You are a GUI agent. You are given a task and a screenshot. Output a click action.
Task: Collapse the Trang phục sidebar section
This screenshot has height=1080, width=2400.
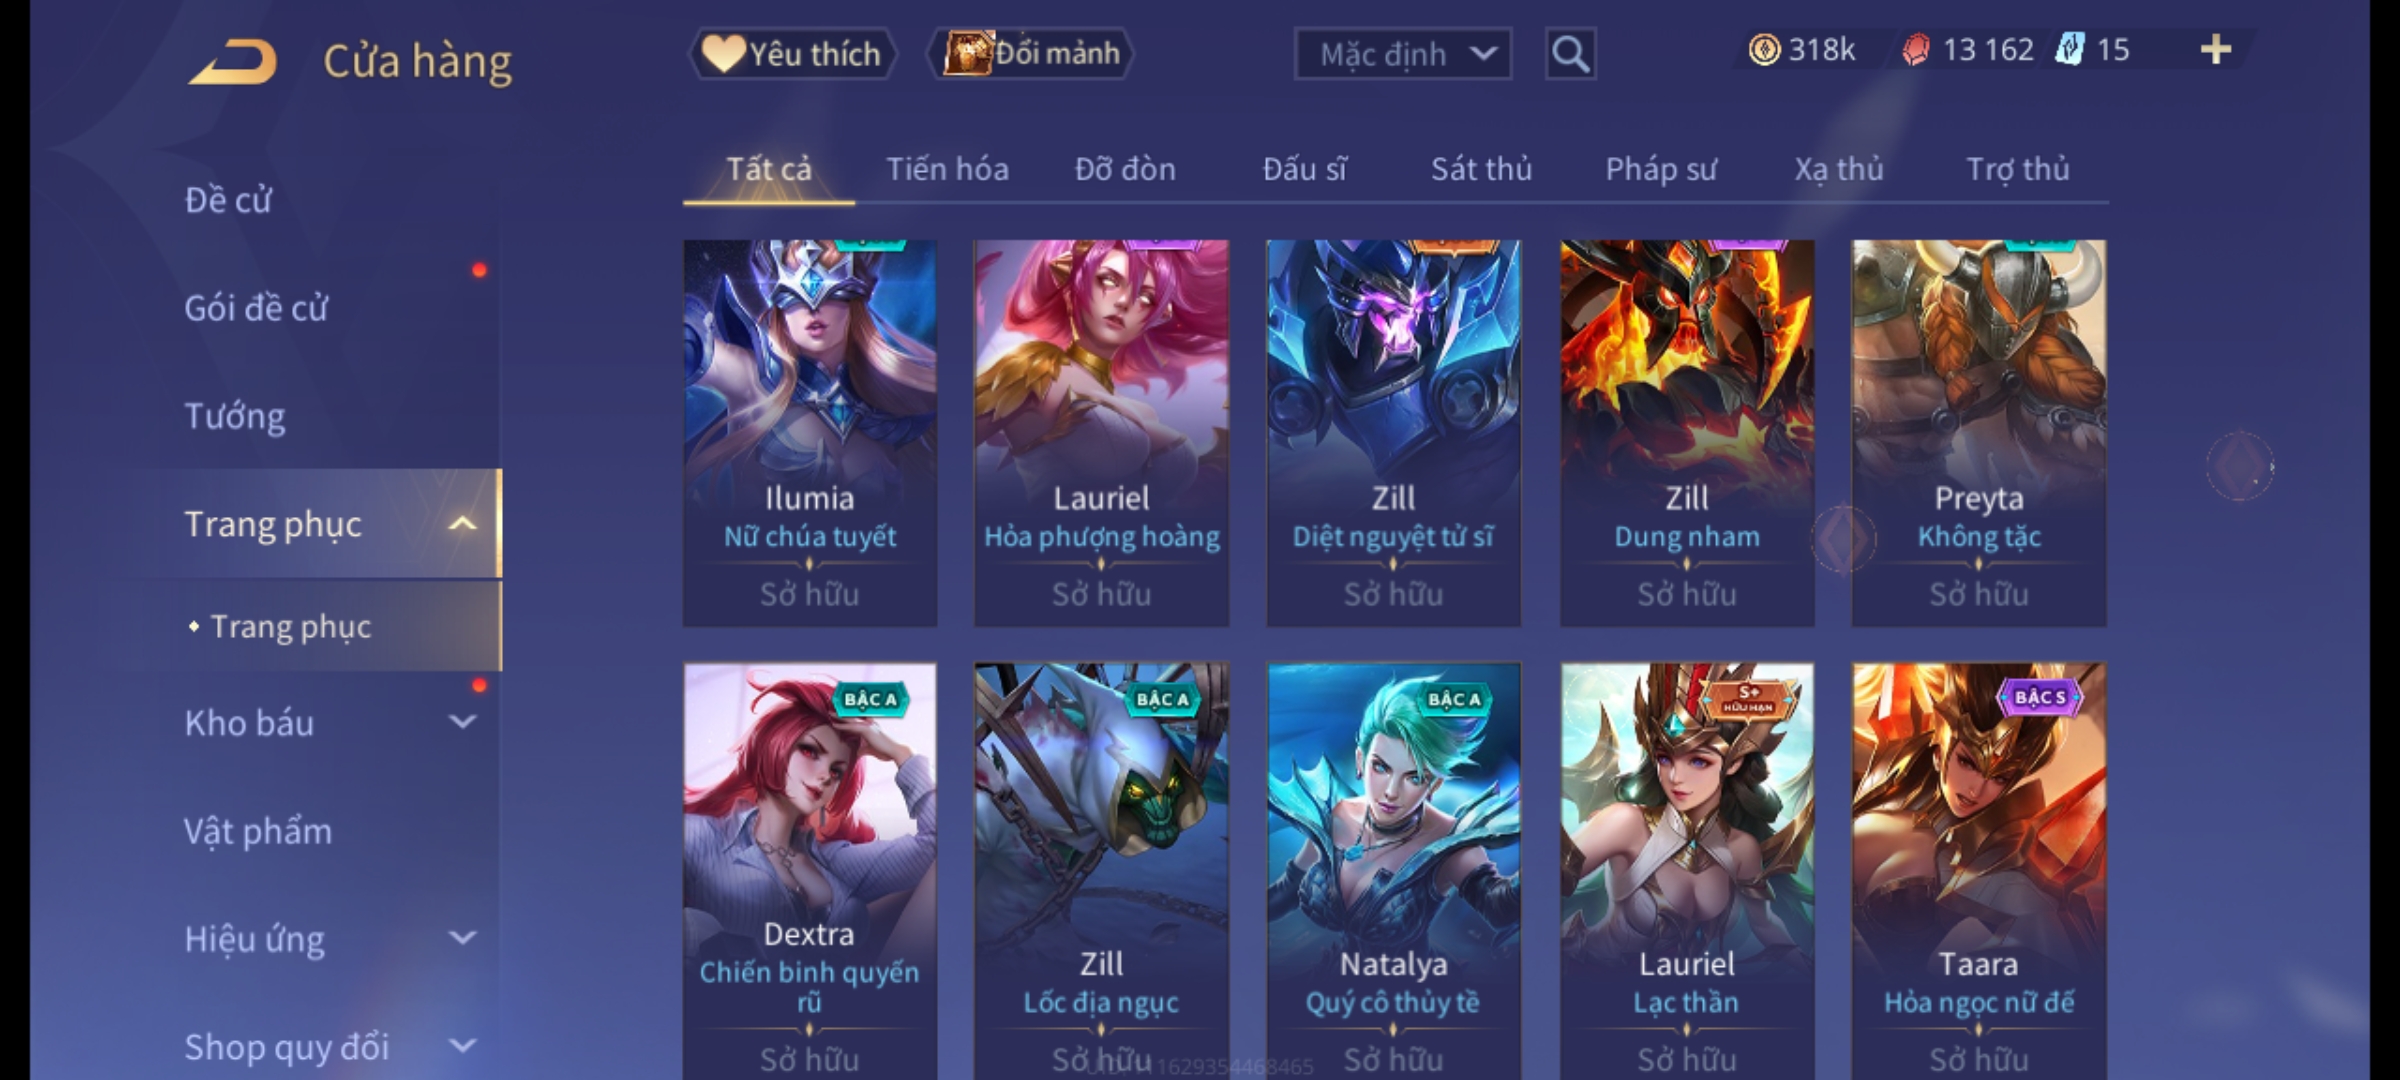(x=462, y=524)
